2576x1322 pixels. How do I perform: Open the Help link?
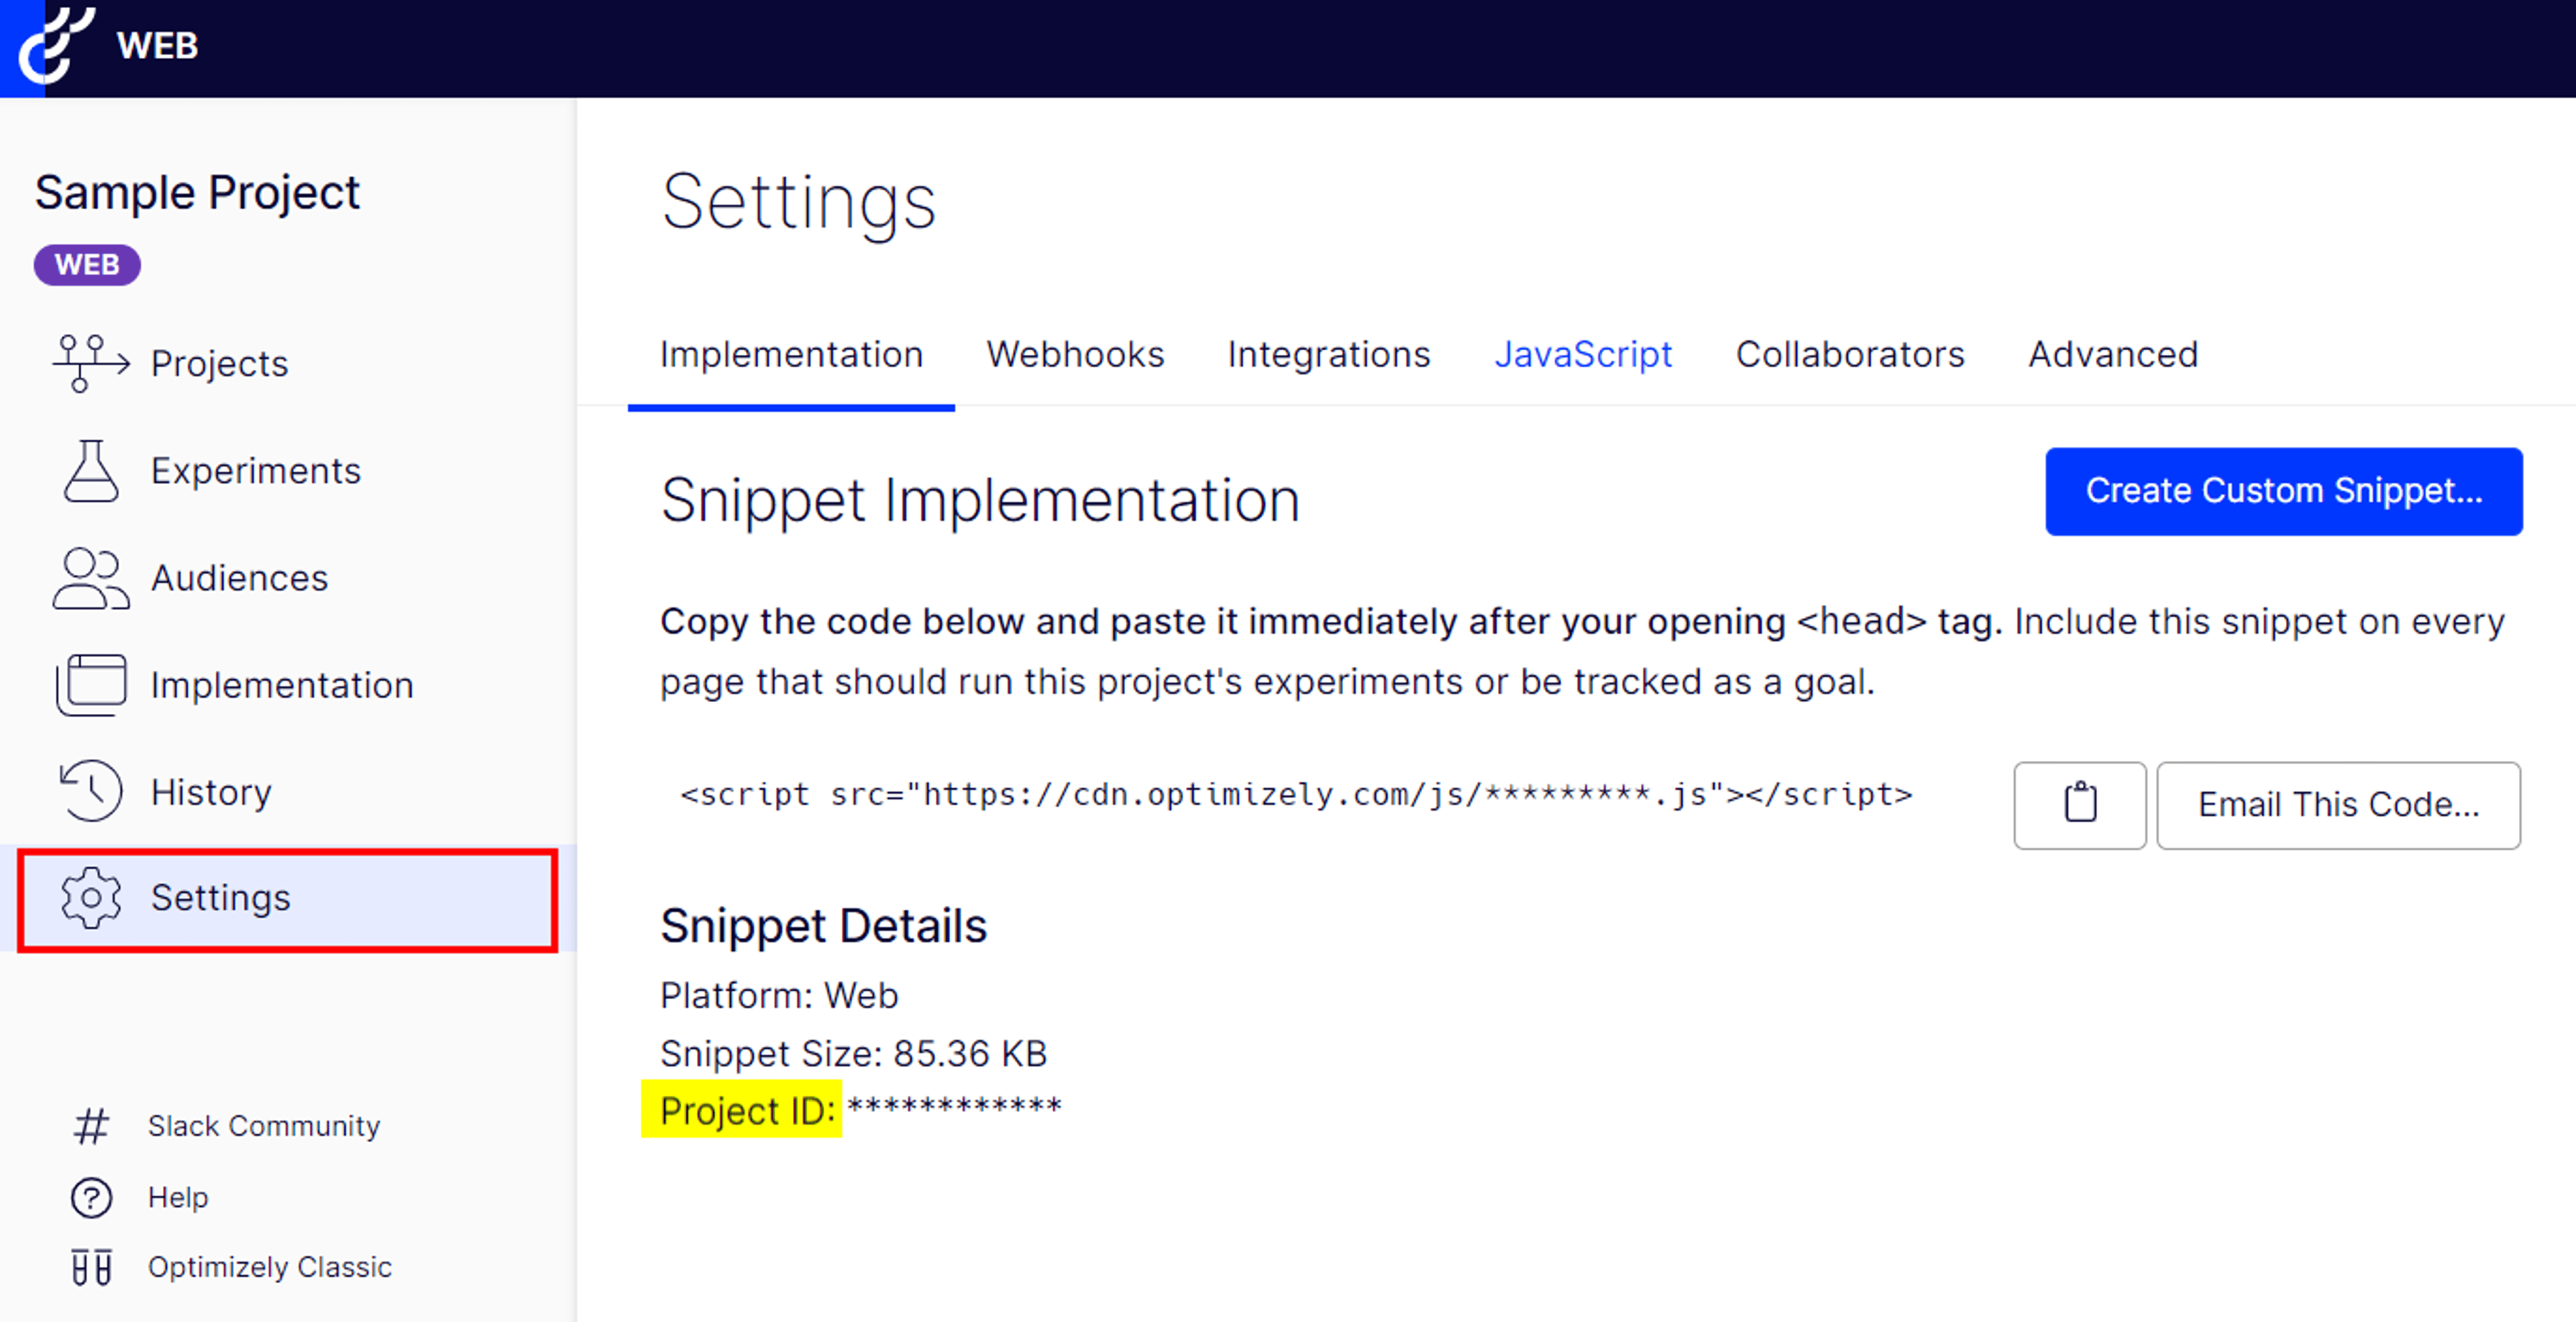(178, 1197)
